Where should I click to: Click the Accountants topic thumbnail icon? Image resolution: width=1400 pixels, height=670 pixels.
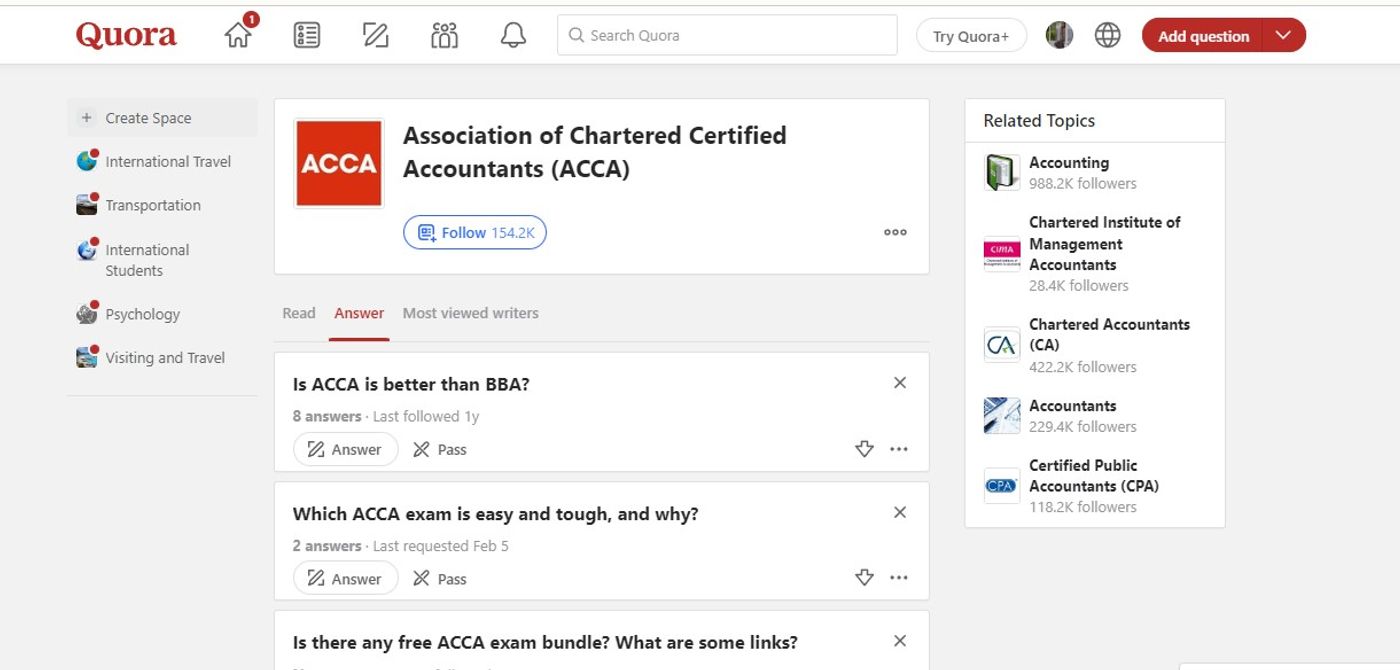coord(1002,415)
